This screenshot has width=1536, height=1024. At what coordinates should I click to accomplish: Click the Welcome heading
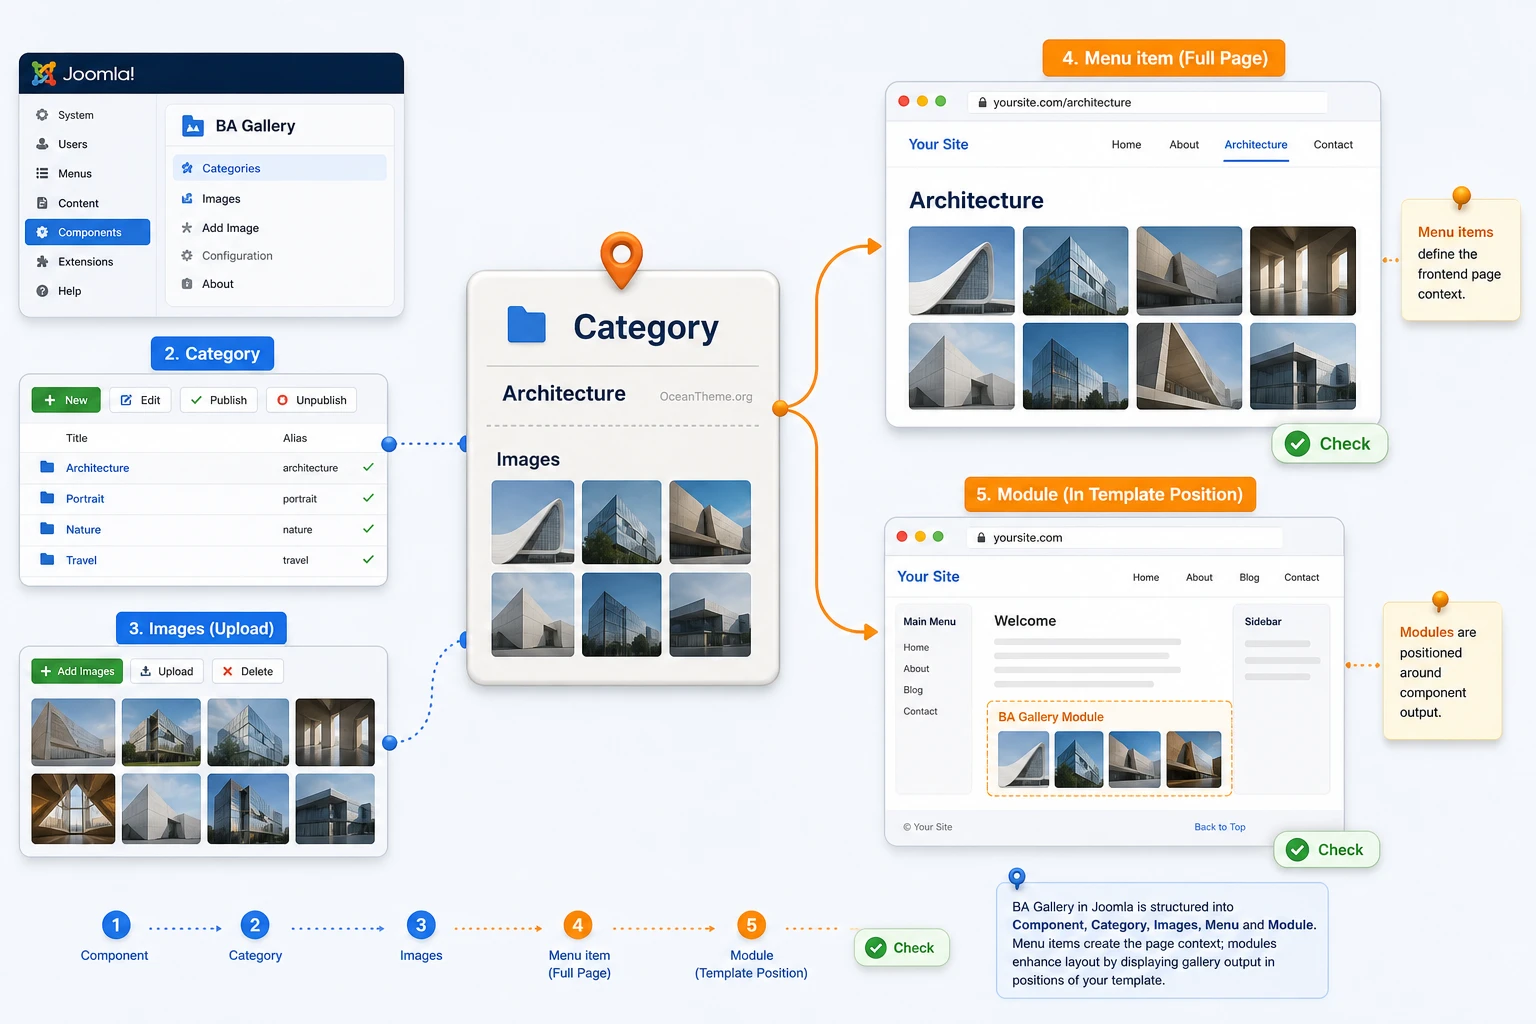pyautogui.click(x=1025, y=621)
